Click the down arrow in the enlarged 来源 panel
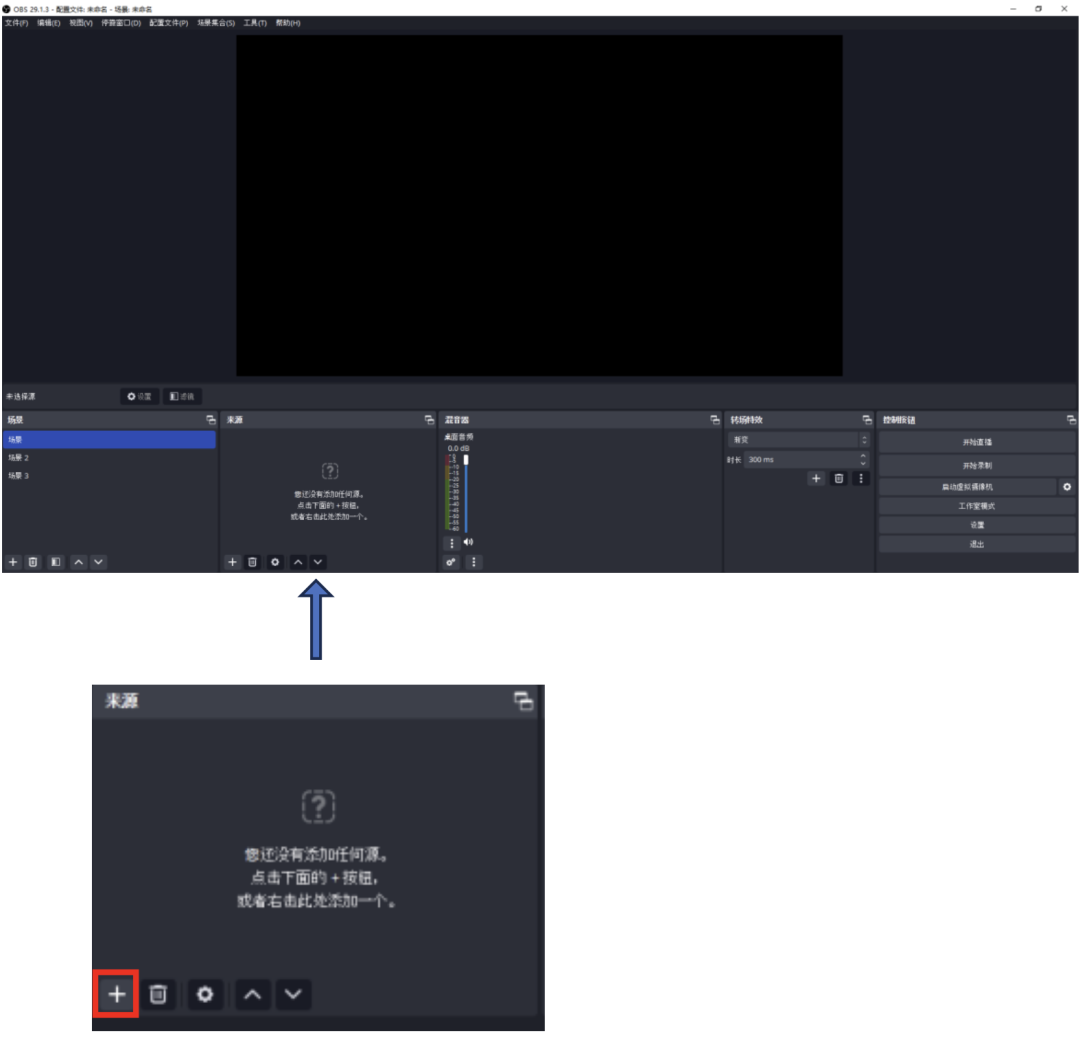The width and height of the screenshot is (1080, 1062). 293,995
